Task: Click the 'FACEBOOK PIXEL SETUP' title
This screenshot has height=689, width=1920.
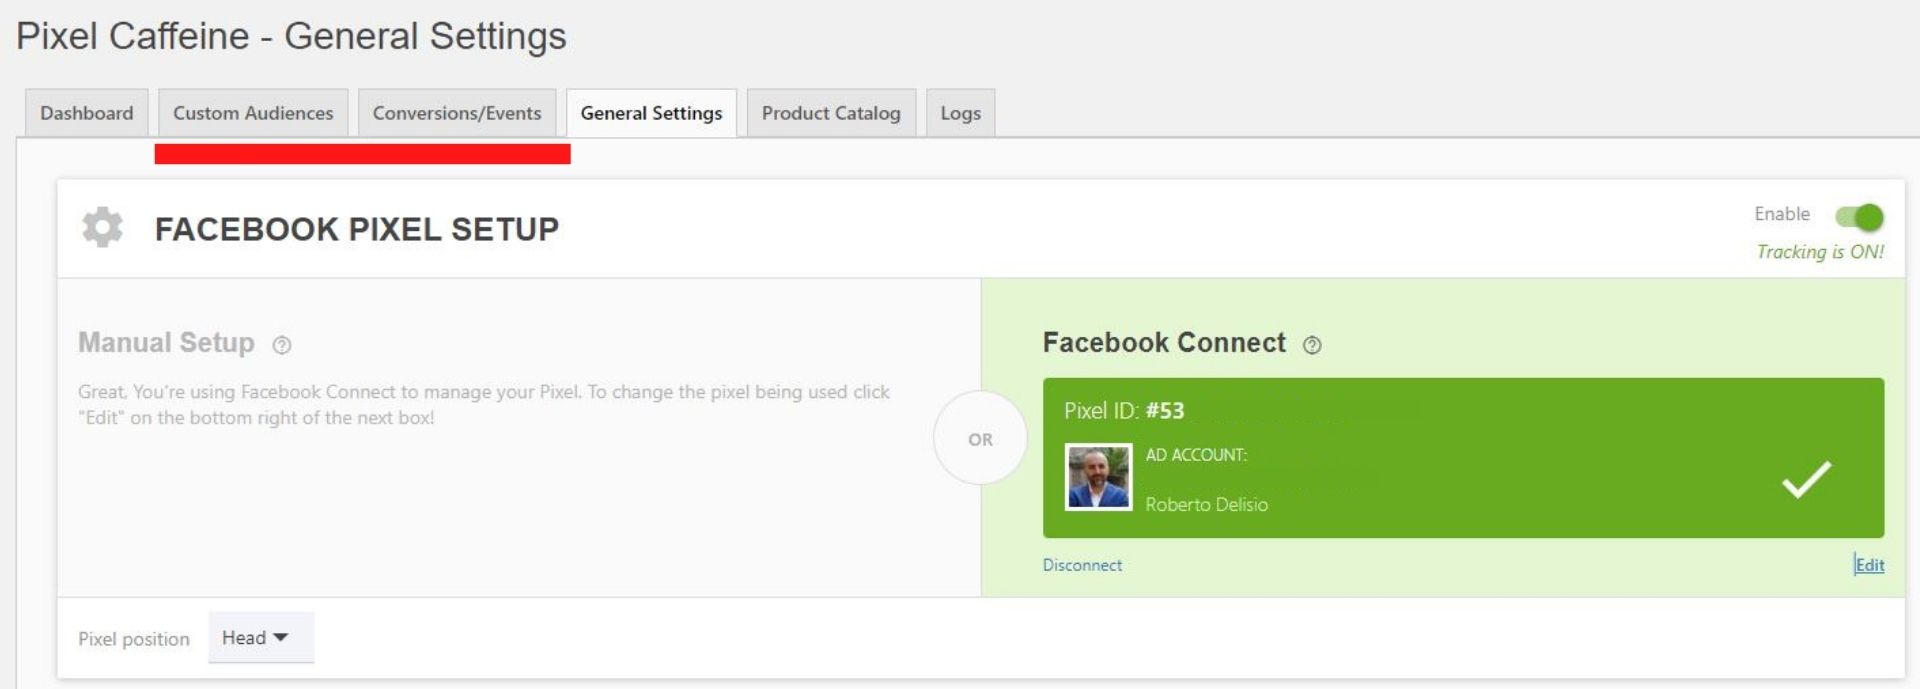Action: pyautogui.click(x=357, y=229)
